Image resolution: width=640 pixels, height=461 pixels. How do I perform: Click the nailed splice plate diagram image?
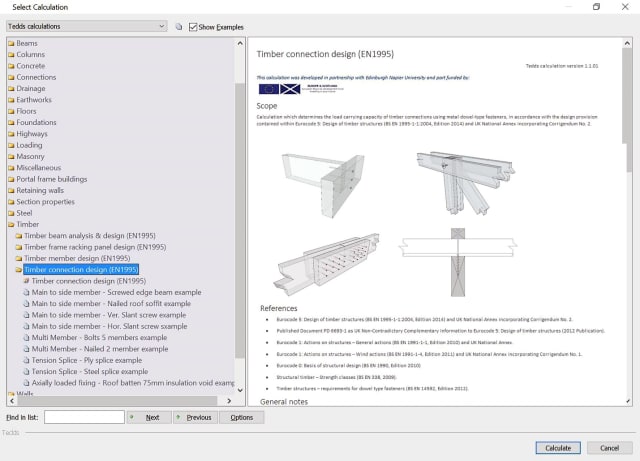click(x=326, y=264)
